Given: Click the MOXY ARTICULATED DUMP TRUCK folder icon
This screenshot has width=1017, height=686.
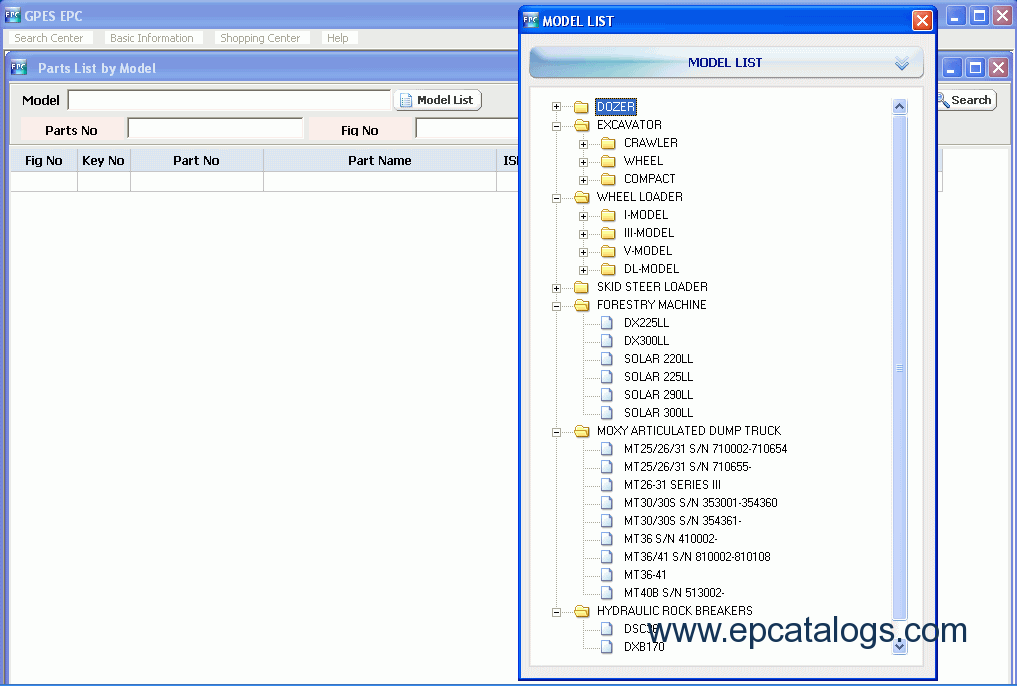Looking at the screenshot, I should pos(581,431).
